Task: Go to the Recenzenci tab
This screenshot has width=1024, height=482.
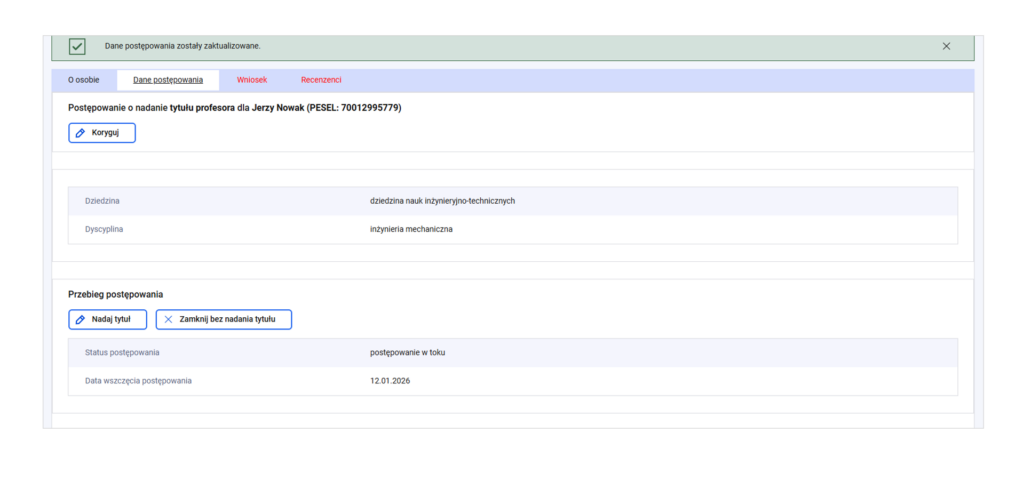Action: click(321, 80)
